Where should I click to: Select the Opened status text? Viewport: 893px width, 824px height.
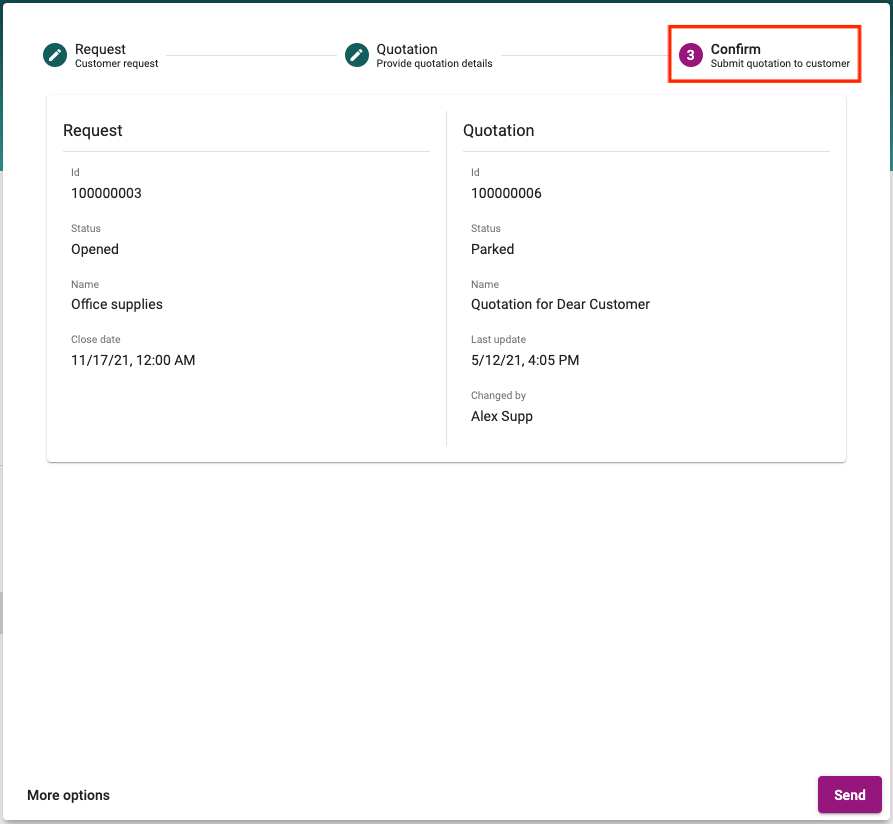95,249
